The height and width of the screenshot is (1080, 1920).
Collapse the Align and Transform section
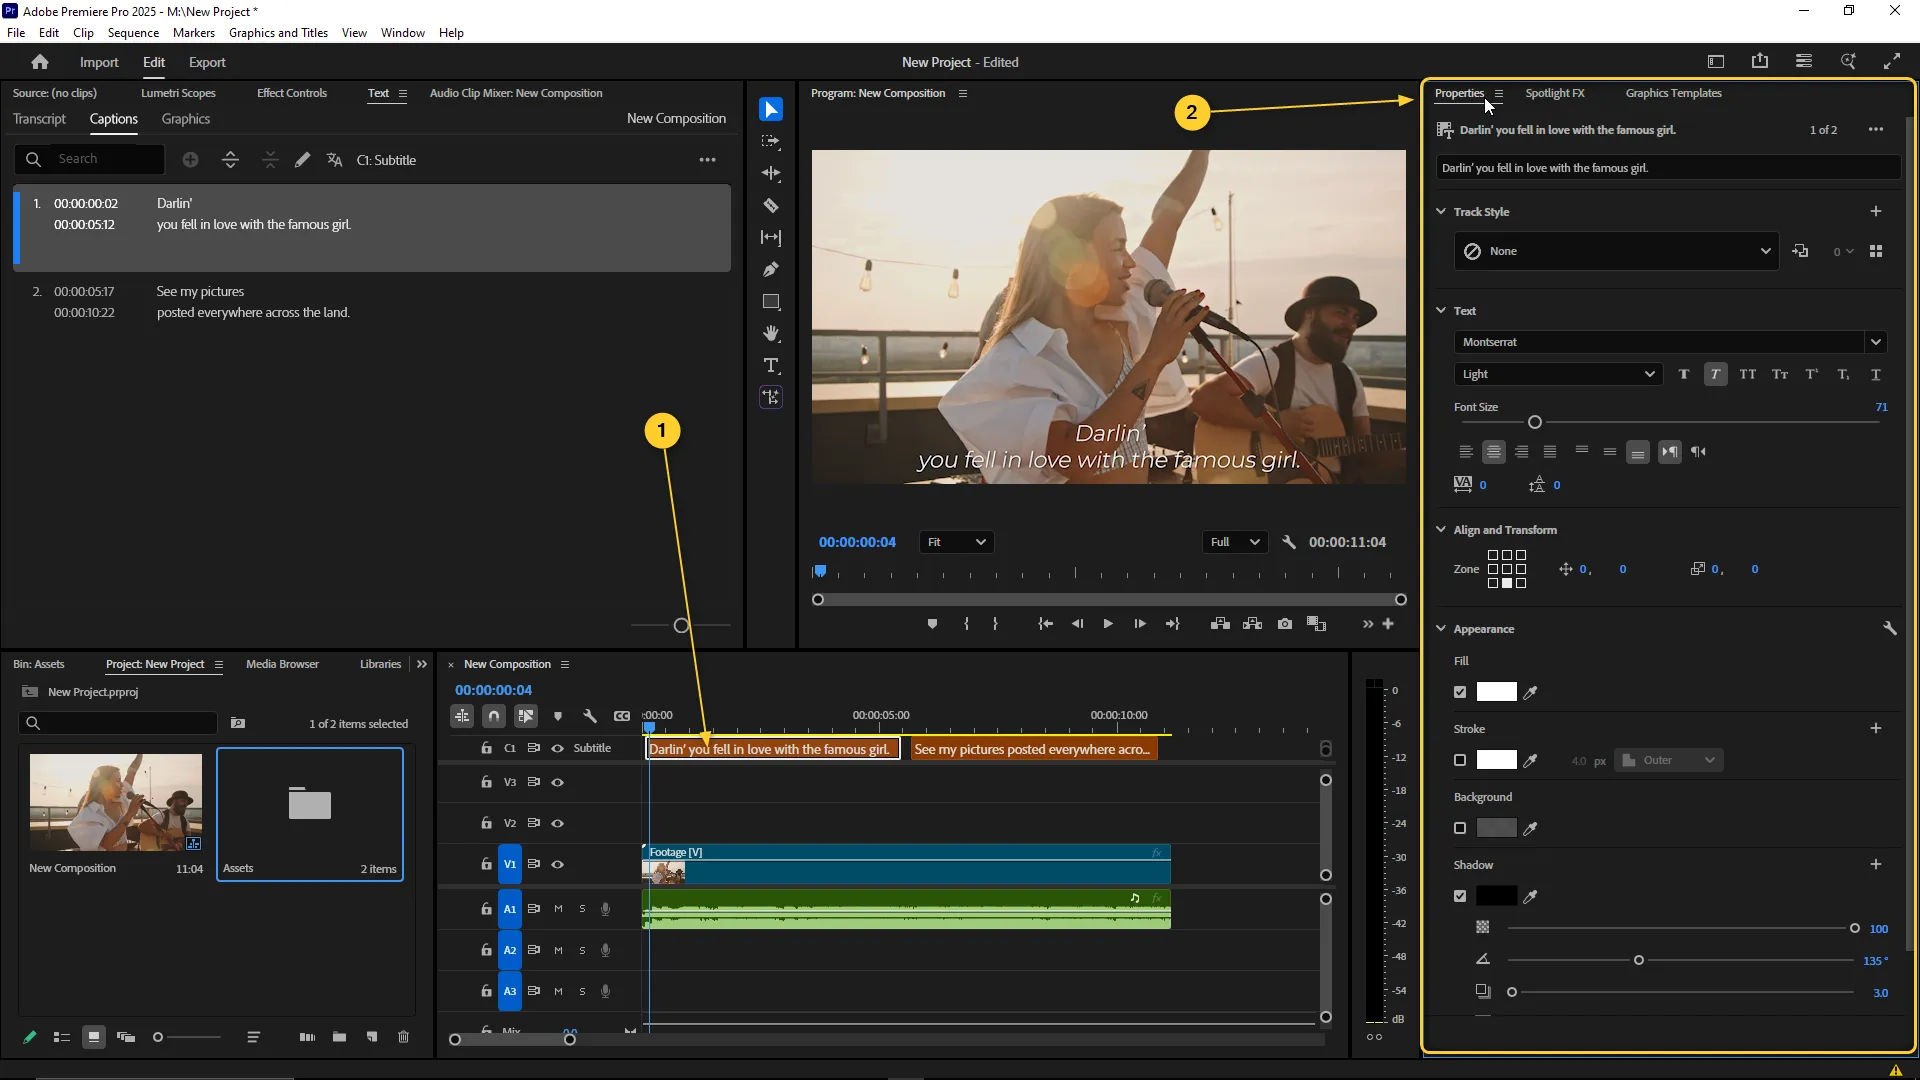(x=1441, y=530)
